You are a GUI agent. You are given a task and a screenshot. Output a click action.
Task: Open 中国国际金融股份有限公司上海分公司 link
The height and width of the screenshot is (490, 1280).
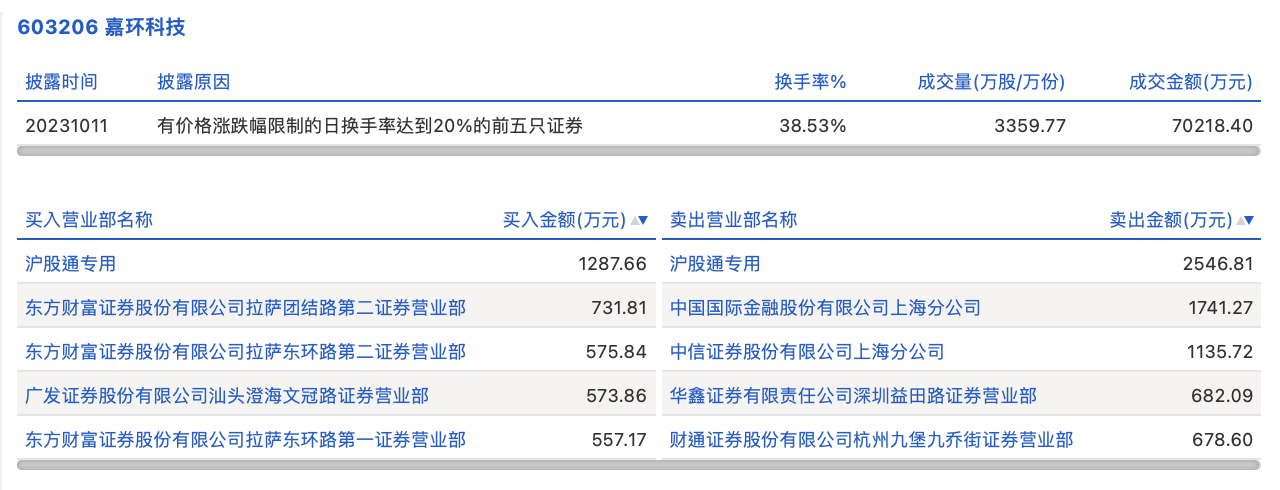[825, 308]
